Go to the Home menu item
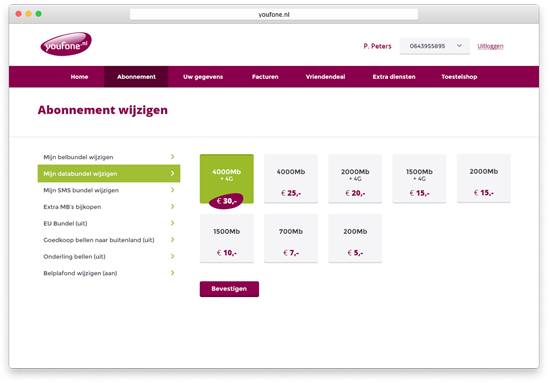 79,77
